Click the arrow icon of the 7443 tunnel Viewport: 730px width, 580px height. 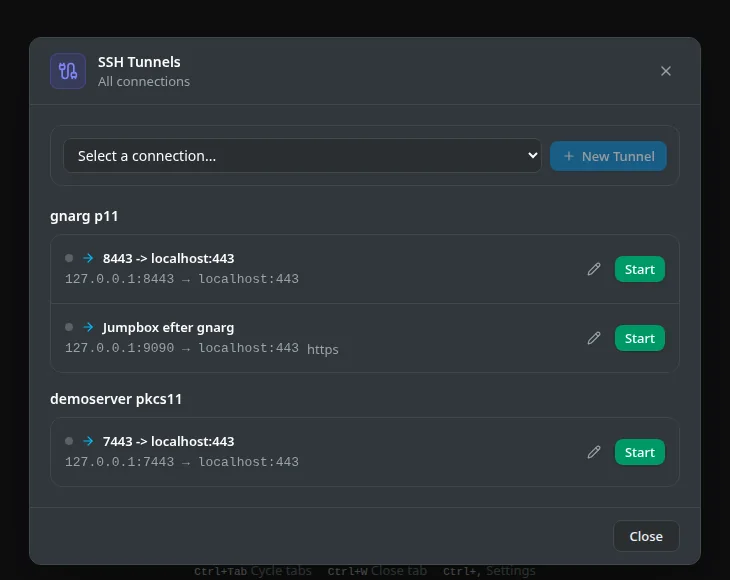point(88,441)
